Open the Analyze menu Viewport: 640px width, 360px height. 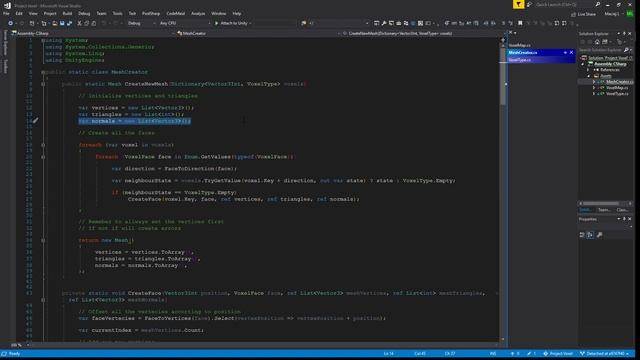click(x=198, y=13)
